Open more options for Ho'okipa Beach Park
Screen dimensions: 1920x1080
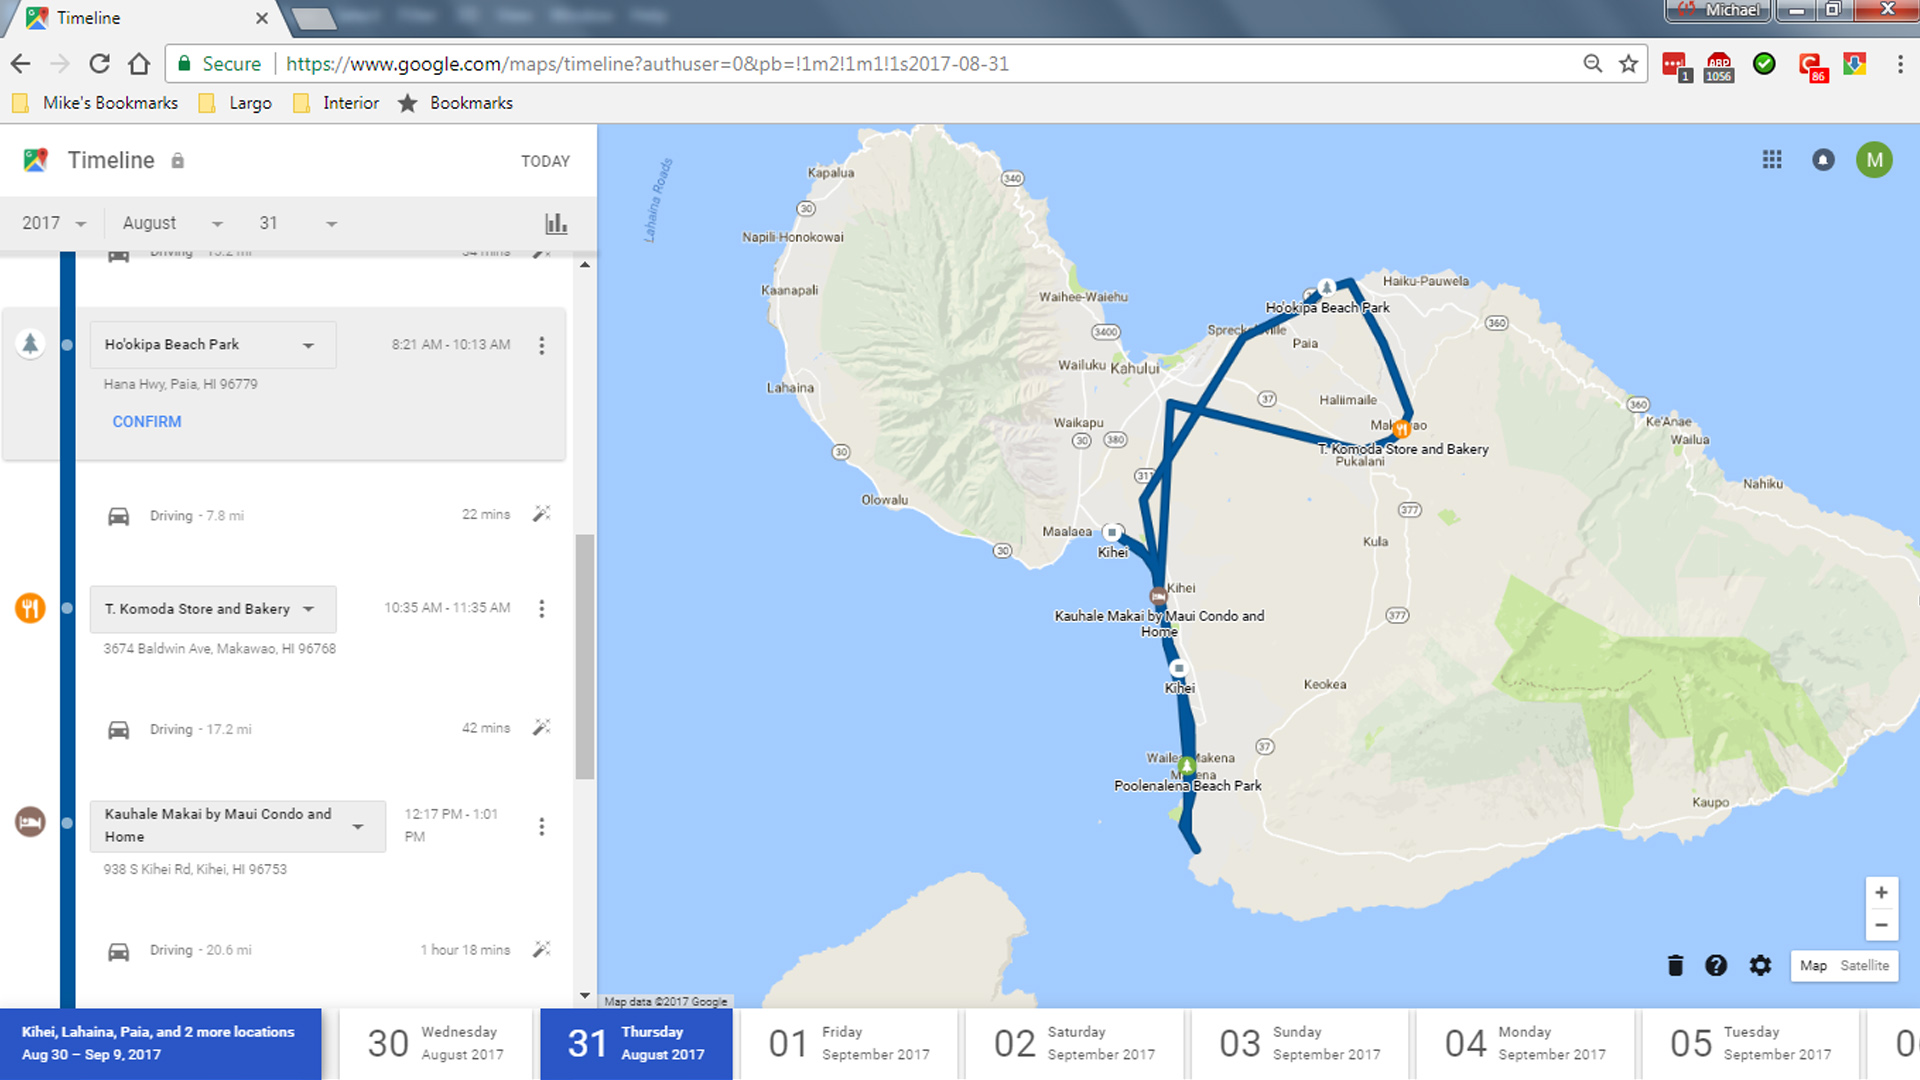click(542, 345)
